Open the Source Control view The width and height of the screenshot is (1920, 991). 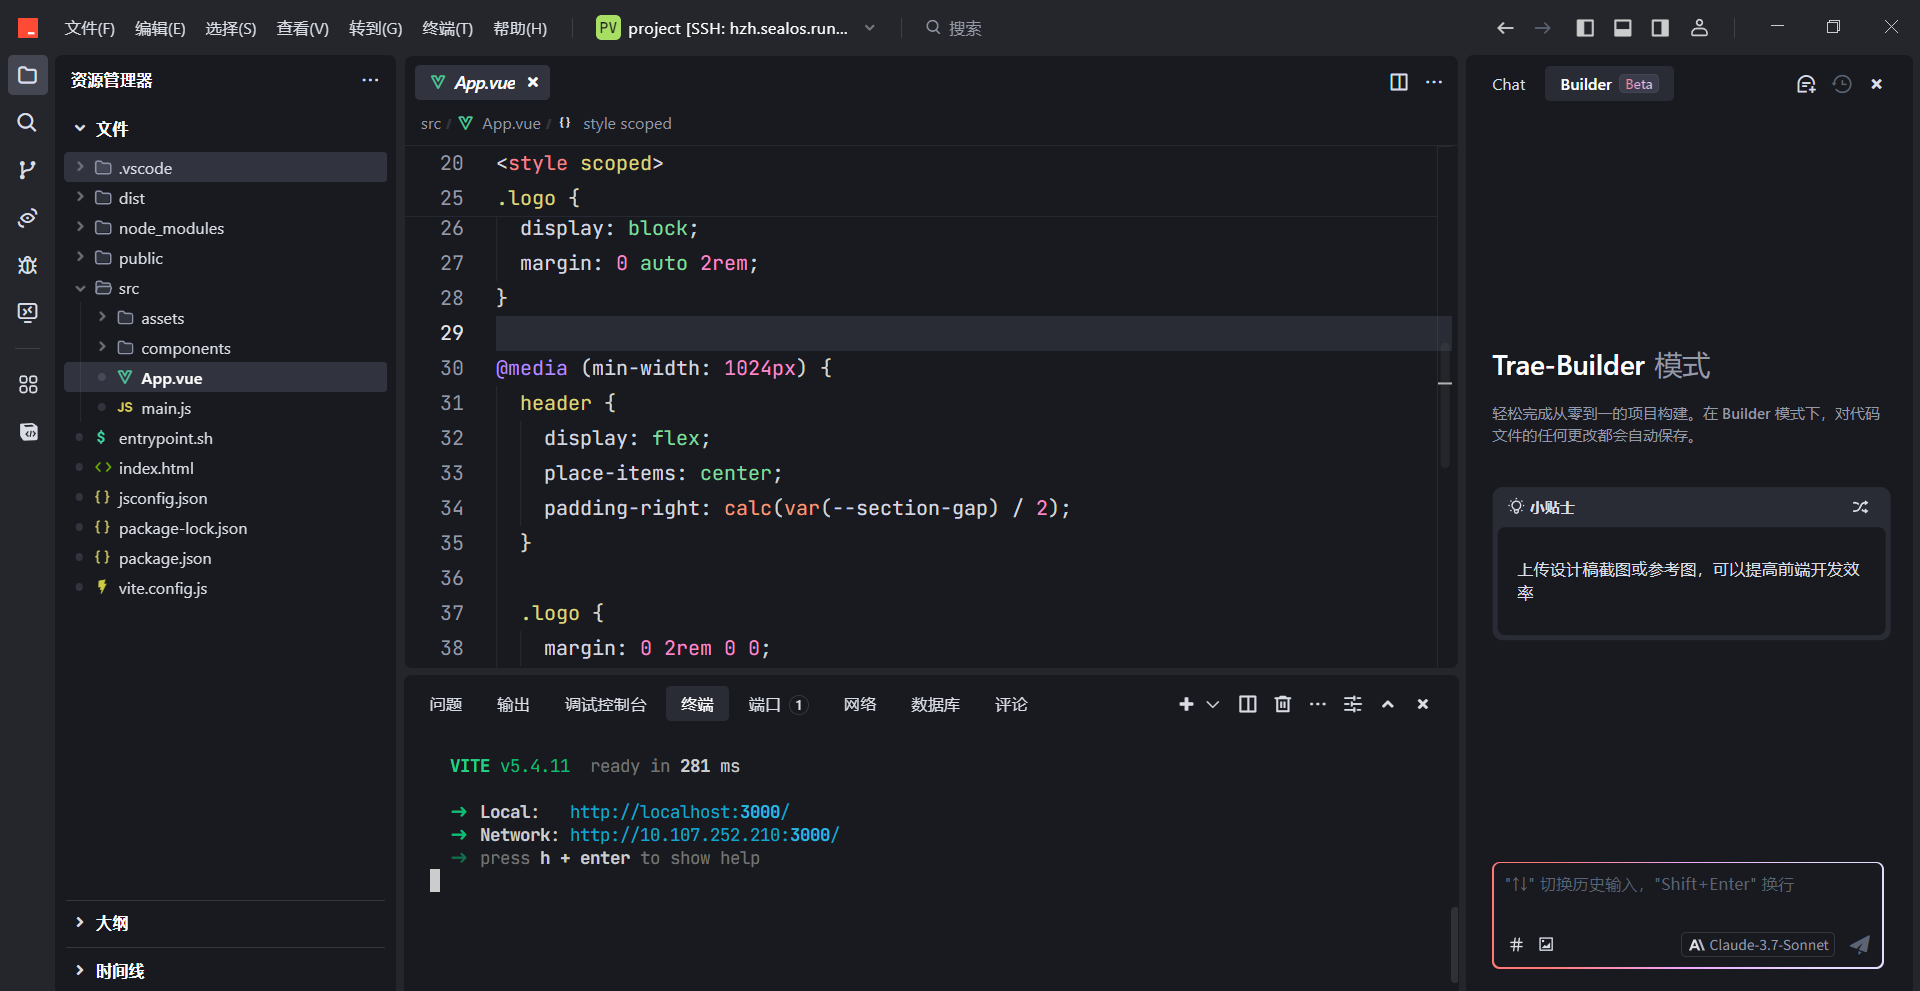[28, 170]
